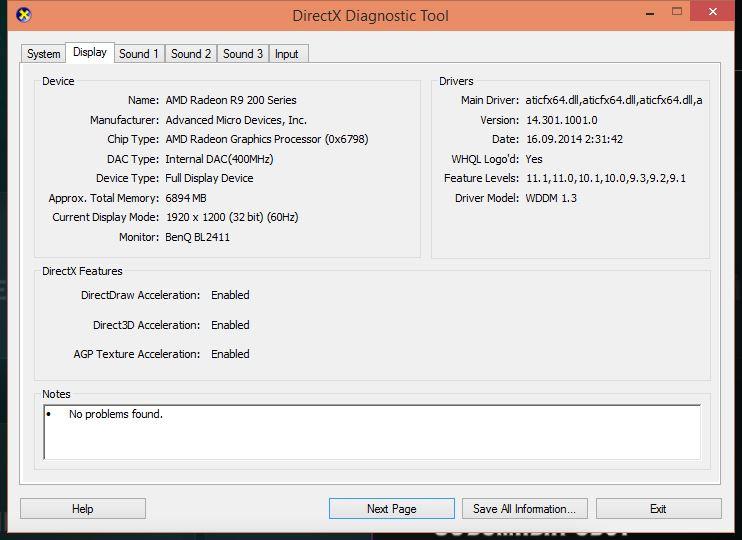
Task: Click the Help button
Action: (x=83, y=509)
